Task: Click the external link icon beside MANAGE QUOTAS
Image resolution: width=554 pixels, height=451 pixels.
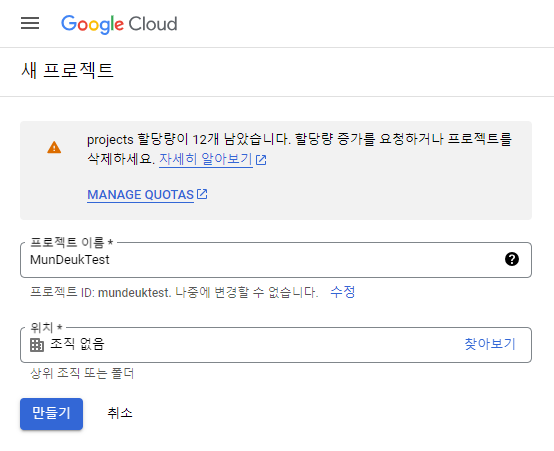Action: click(202, 194)
